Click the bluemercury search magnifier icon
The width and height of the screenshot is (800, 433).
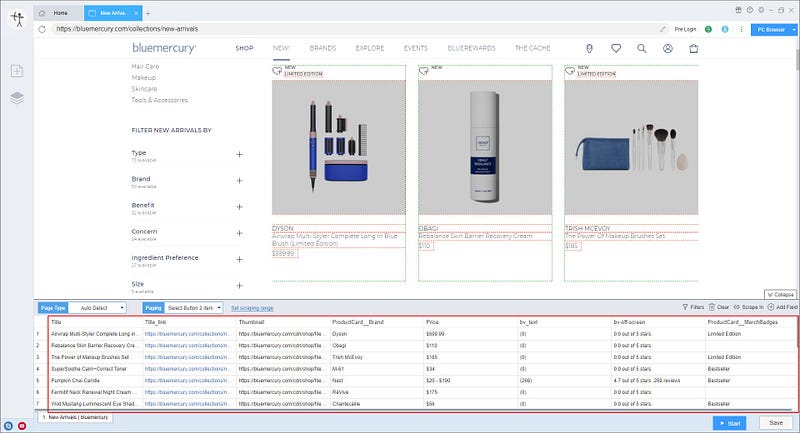640,47
